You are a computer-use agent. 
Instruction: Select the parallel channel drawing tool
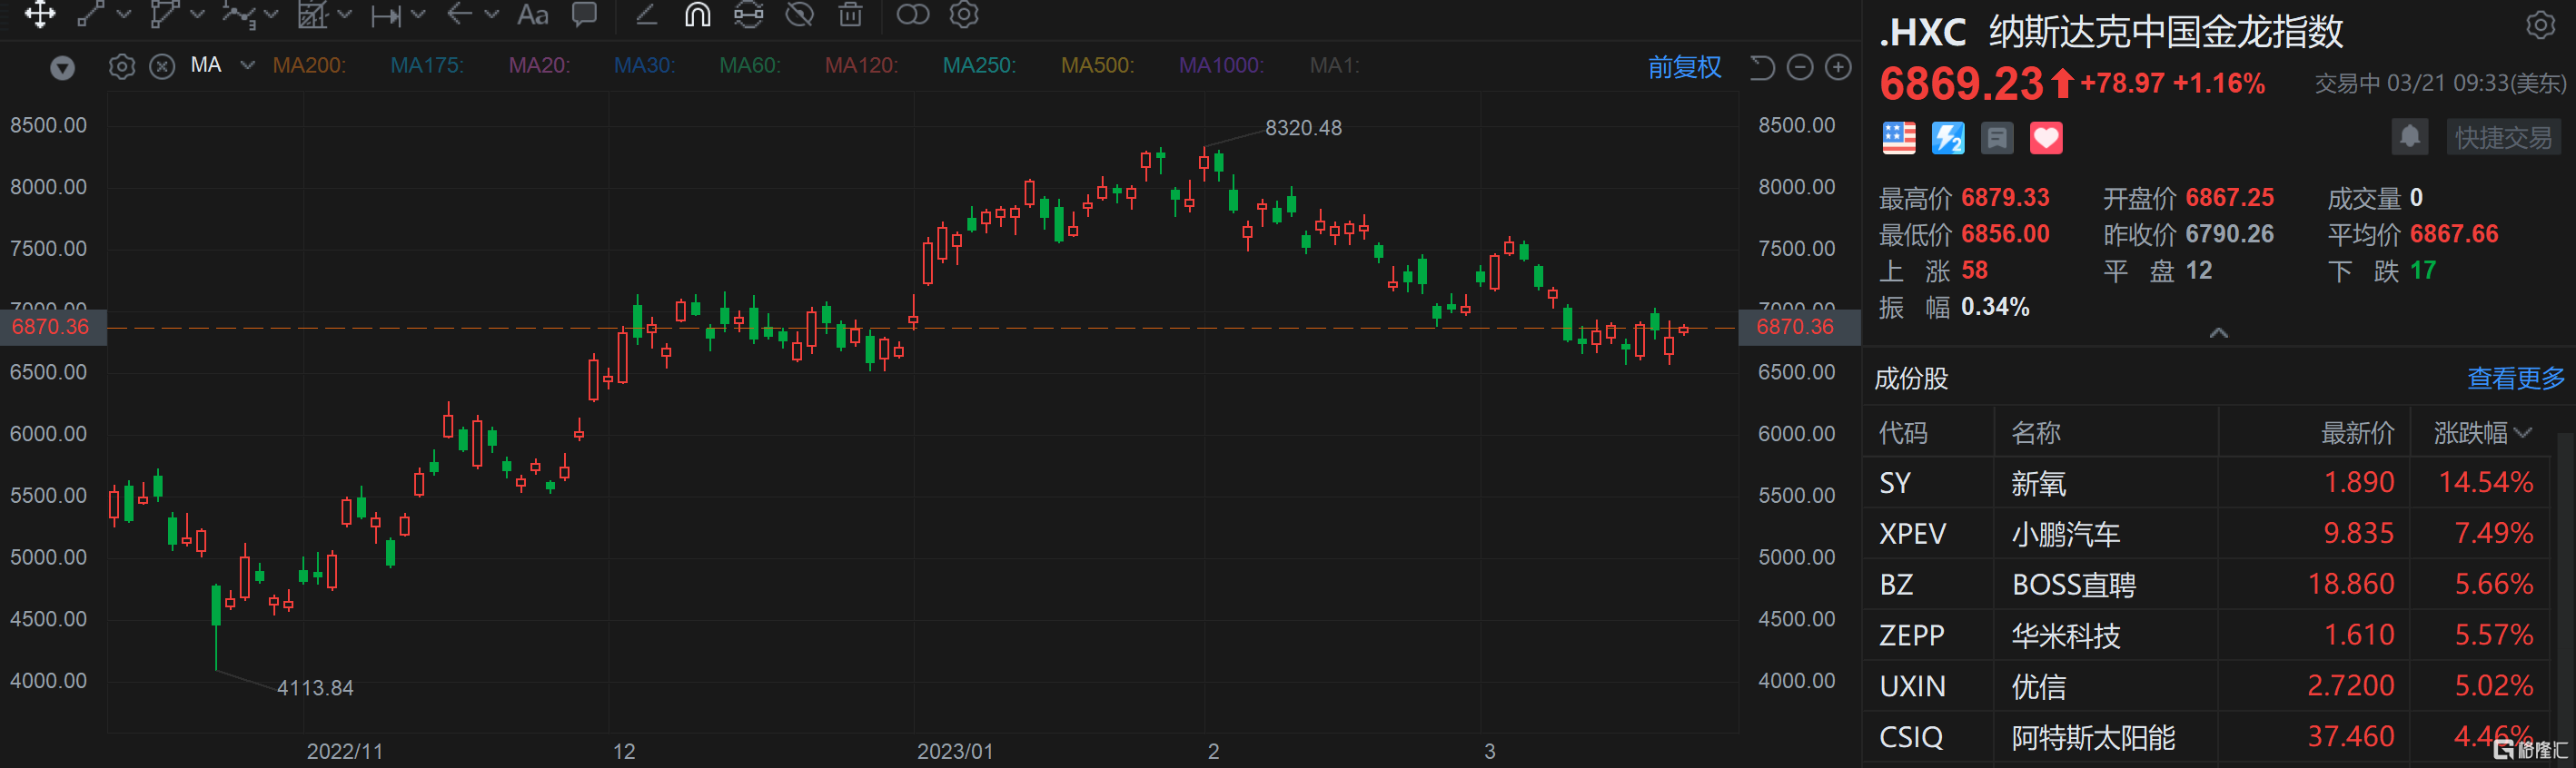pyautogui.click(x=164, y=14)
